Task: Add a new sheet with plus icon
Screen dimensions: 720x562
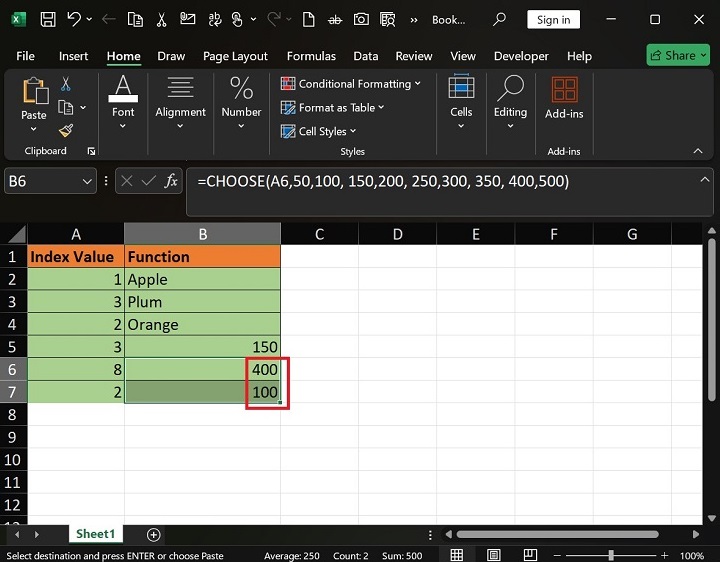Action: point(154,535)
